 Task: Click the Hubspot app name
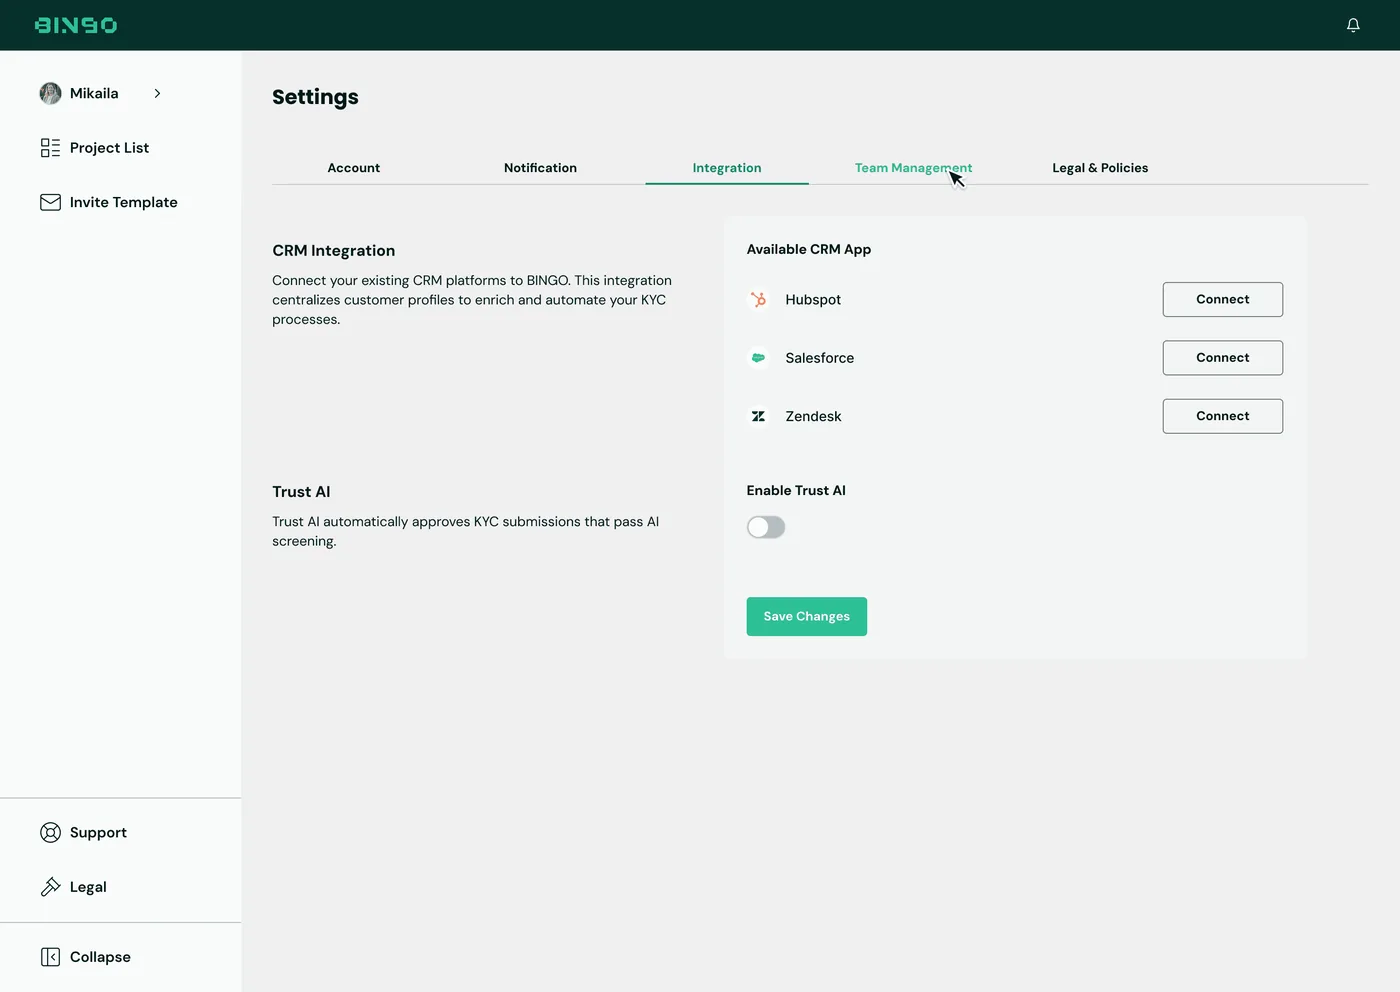(813, 300)
